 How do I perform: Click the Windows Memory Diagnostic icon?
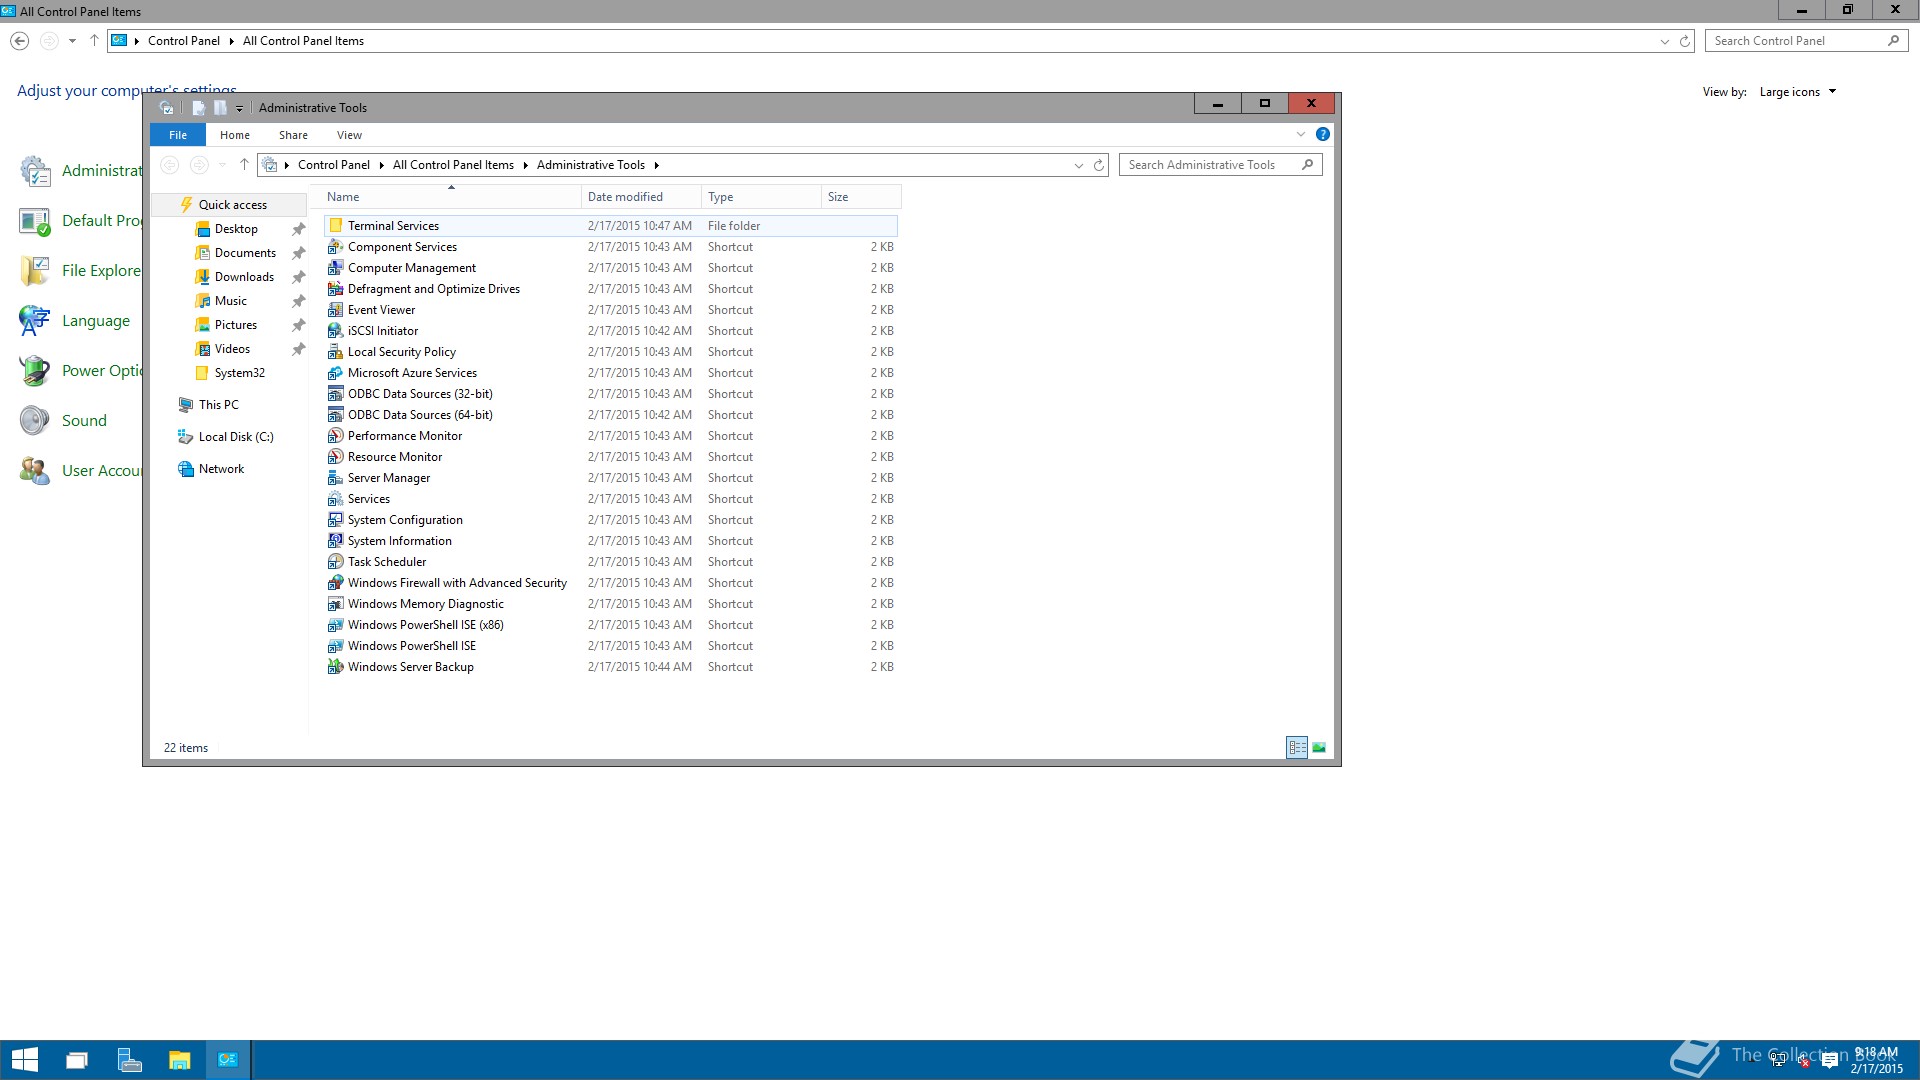tap(336, 604)
